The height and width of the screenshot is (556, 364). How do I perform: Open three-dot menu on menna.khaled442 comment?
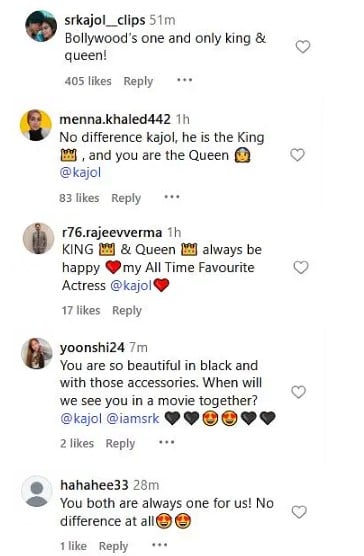(172, 197)
